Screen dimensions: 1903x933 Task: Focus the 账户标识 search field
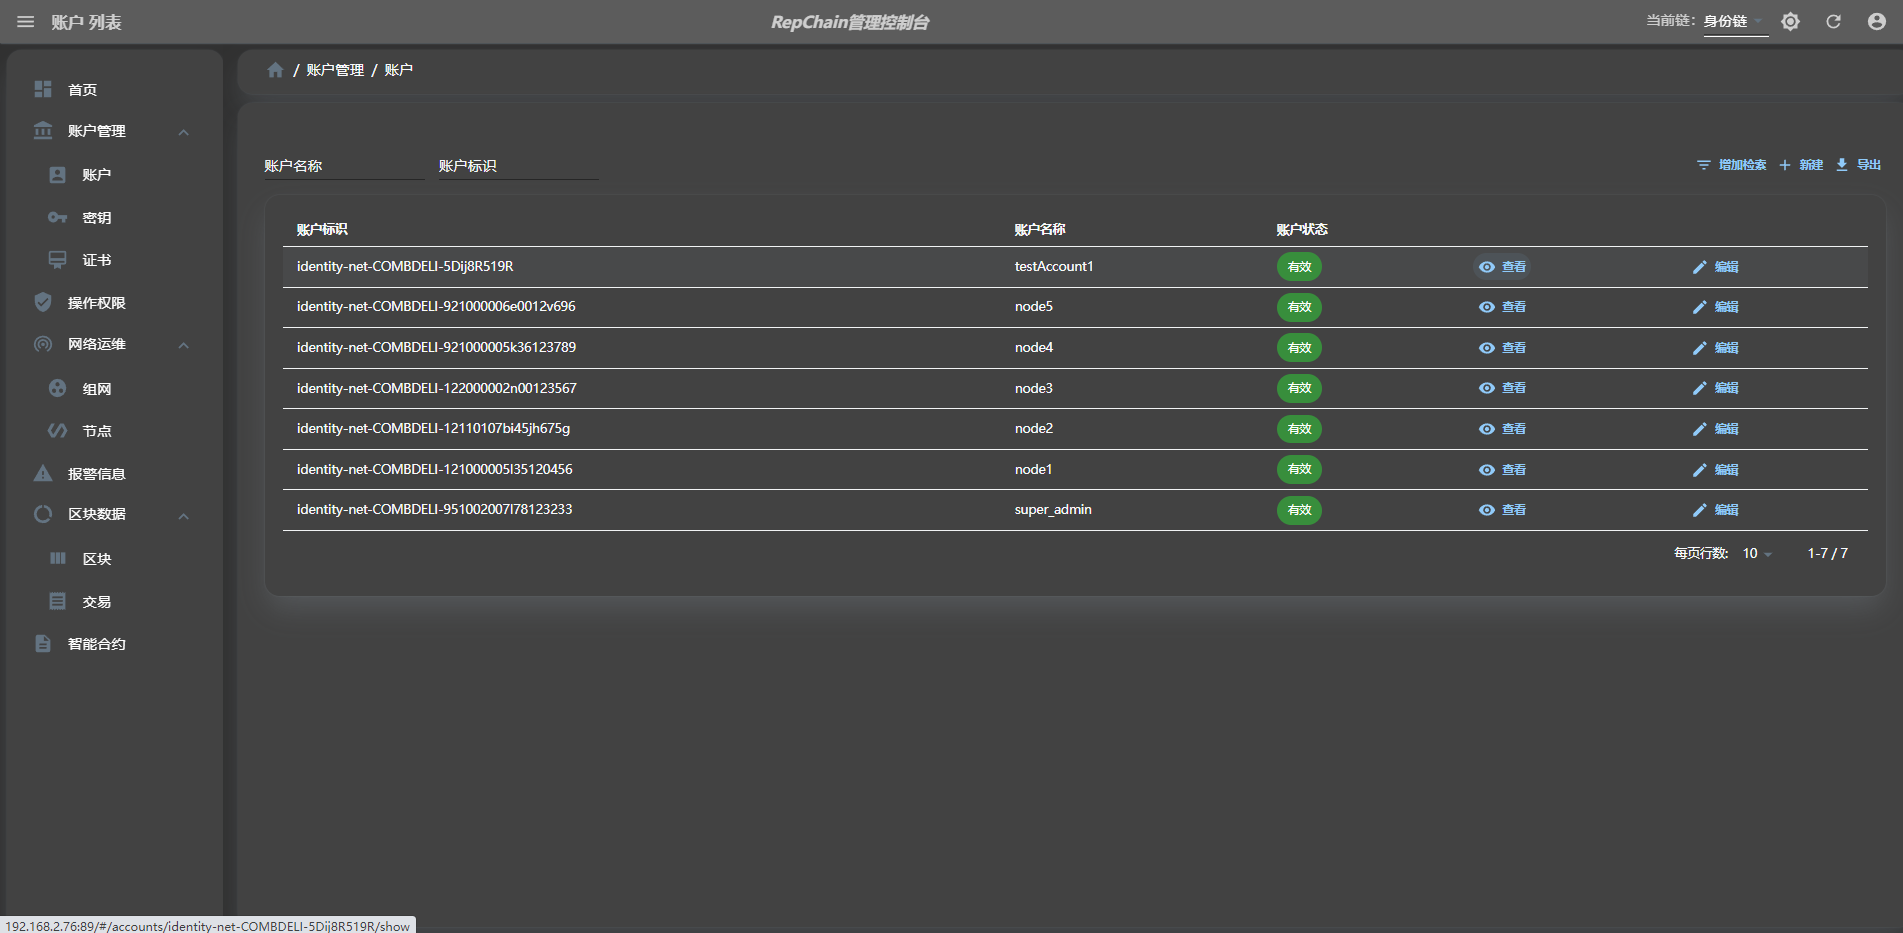(x=519, y=166)
